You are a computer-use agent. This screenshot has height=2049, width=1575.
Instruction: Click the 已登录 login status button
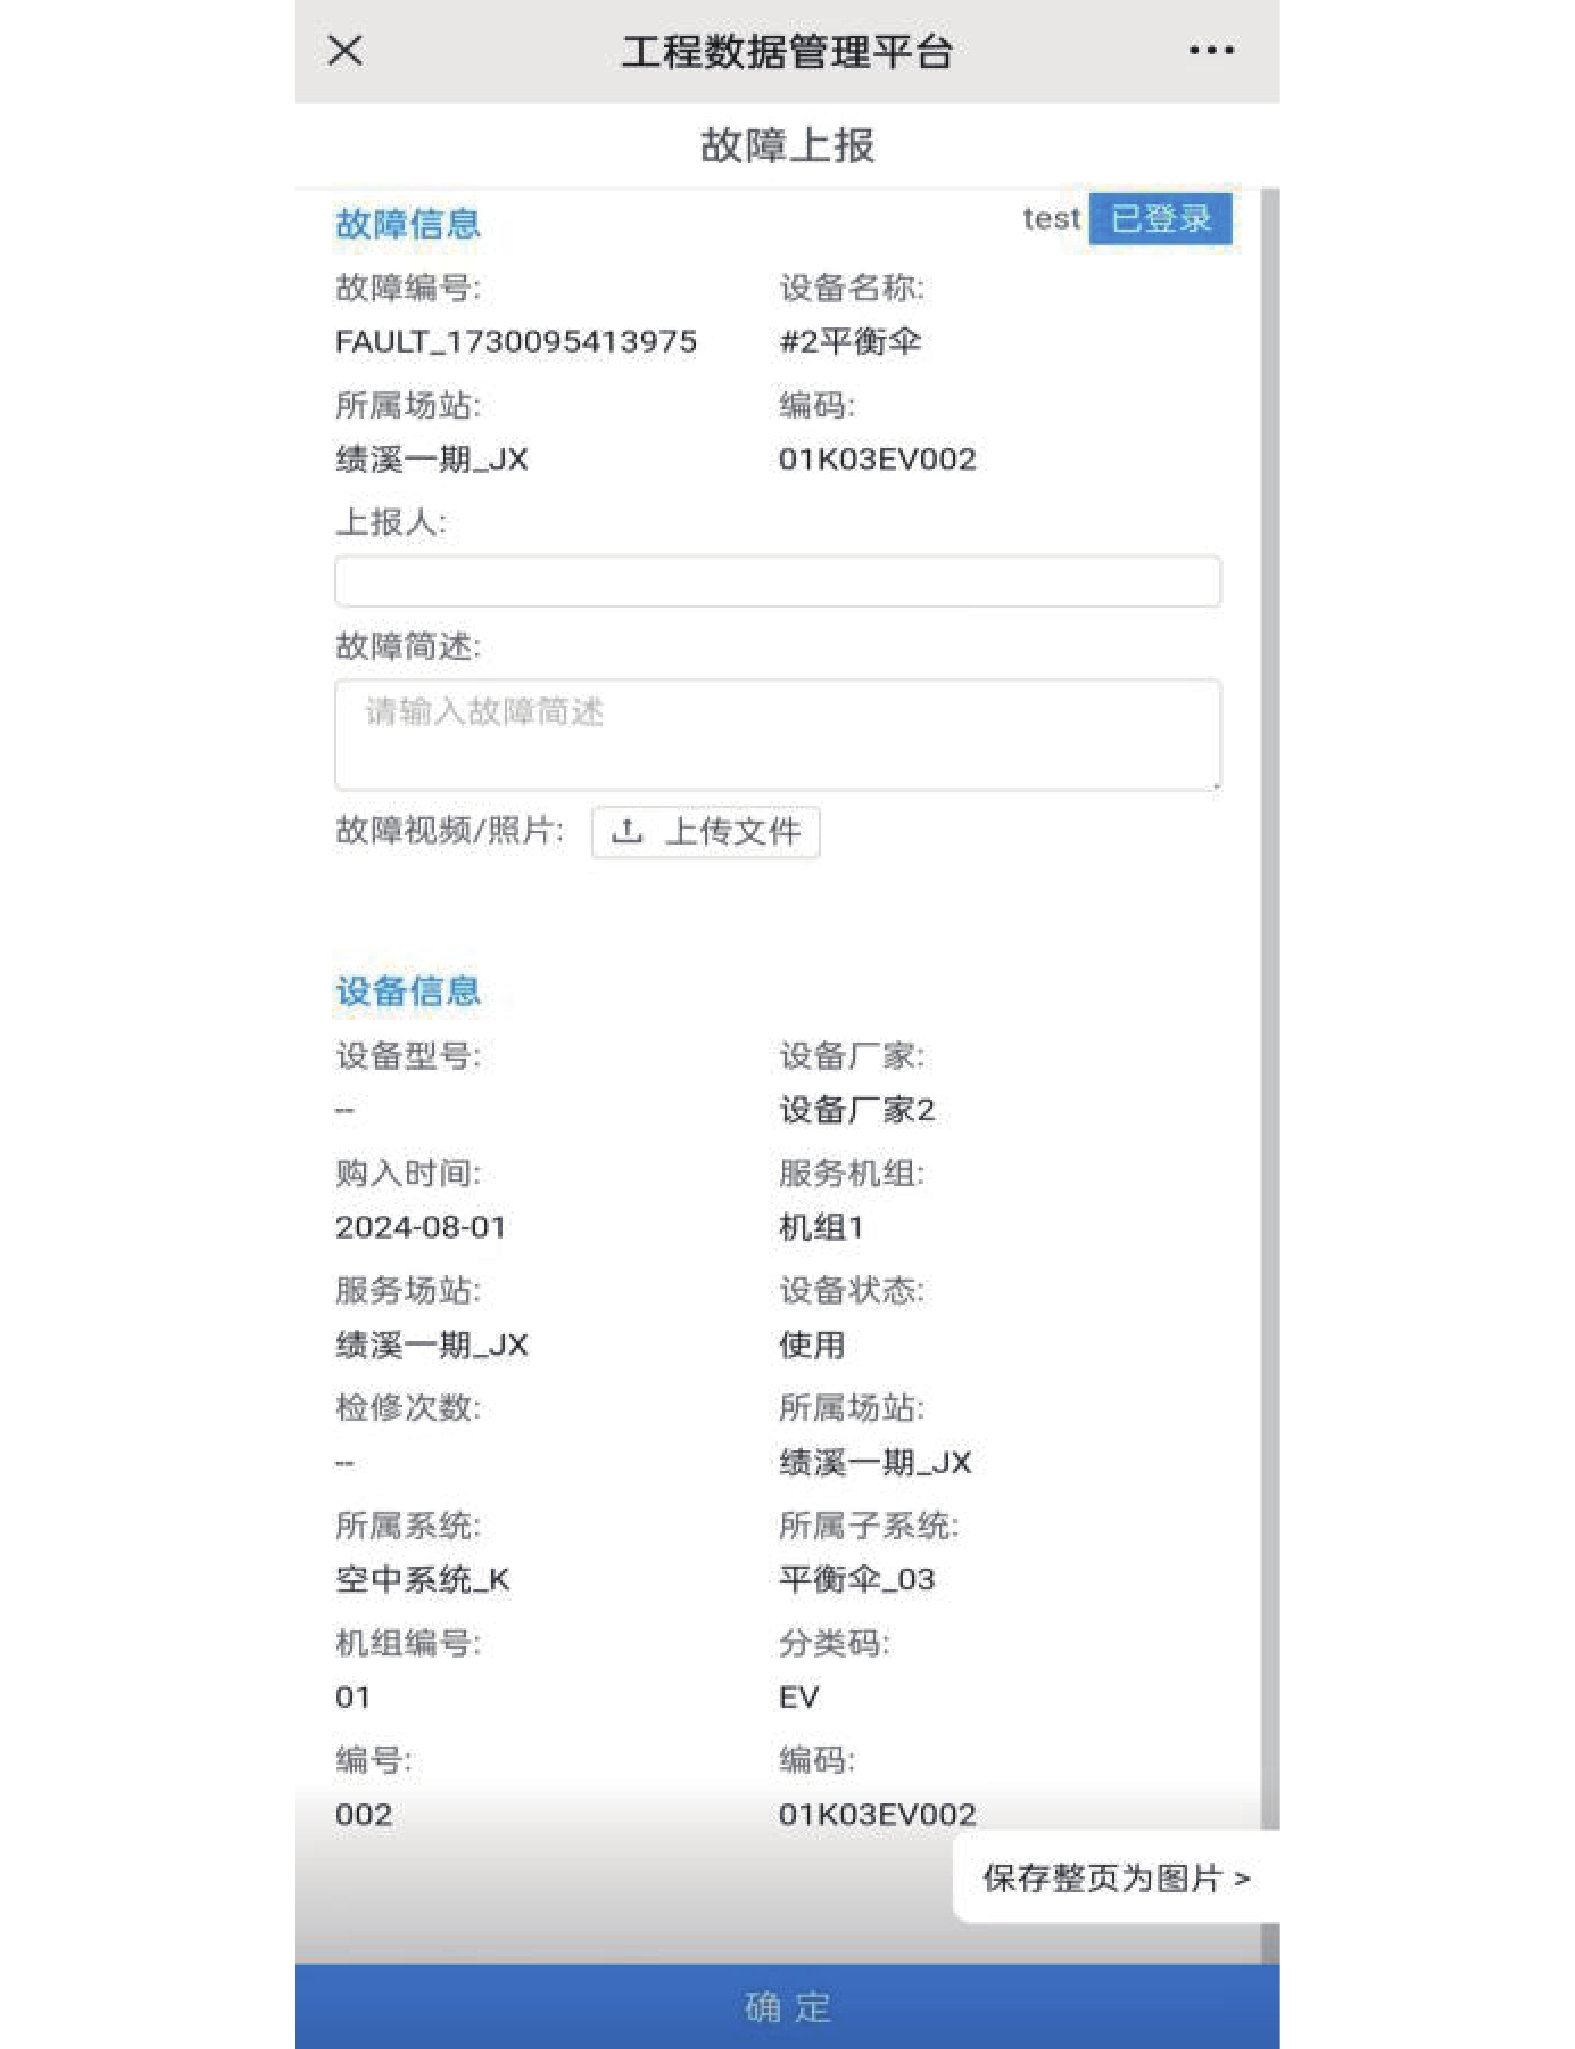[1160, 218]
